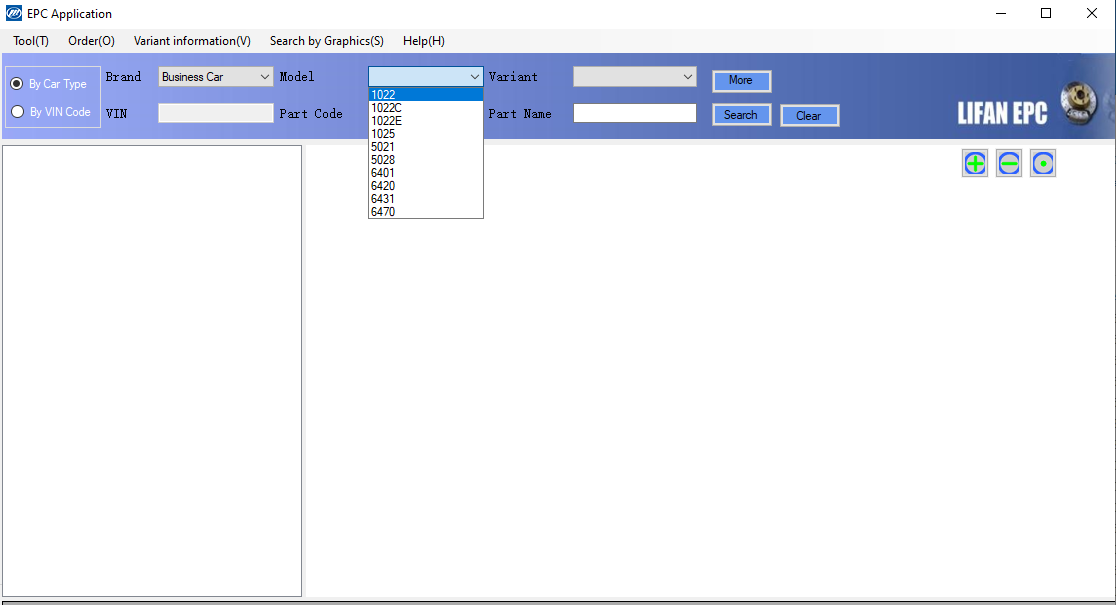1116x605 pixels.
Task: Open the Help(H) menu
Action: [423, 41]
